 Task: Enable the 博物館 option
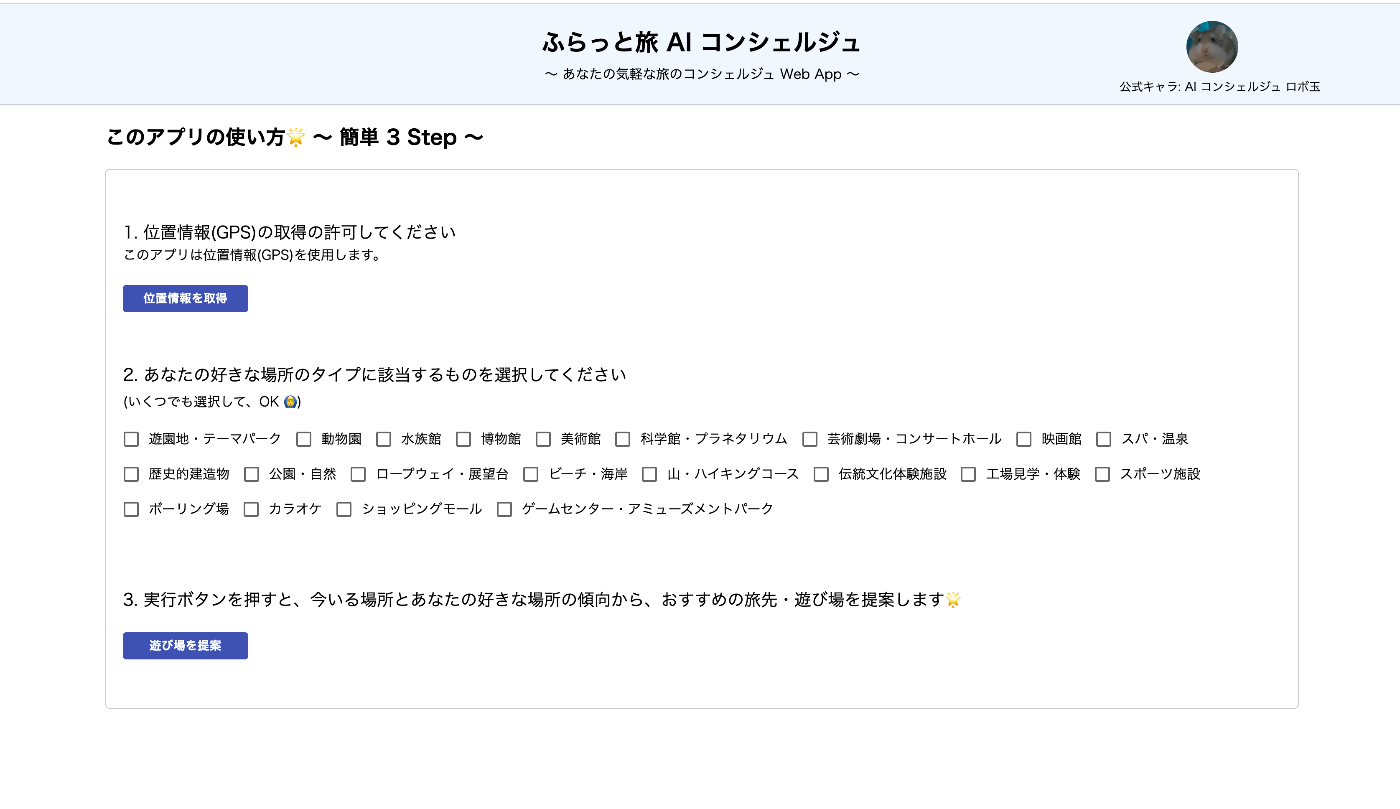[x=464, y=439]
